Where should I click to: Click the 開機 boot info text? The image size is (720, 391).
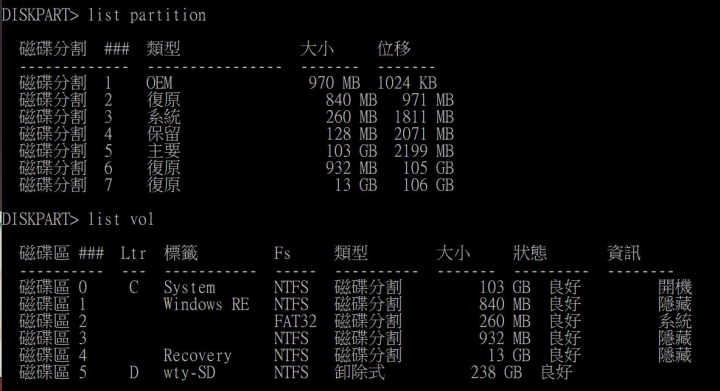coord(675,287)
